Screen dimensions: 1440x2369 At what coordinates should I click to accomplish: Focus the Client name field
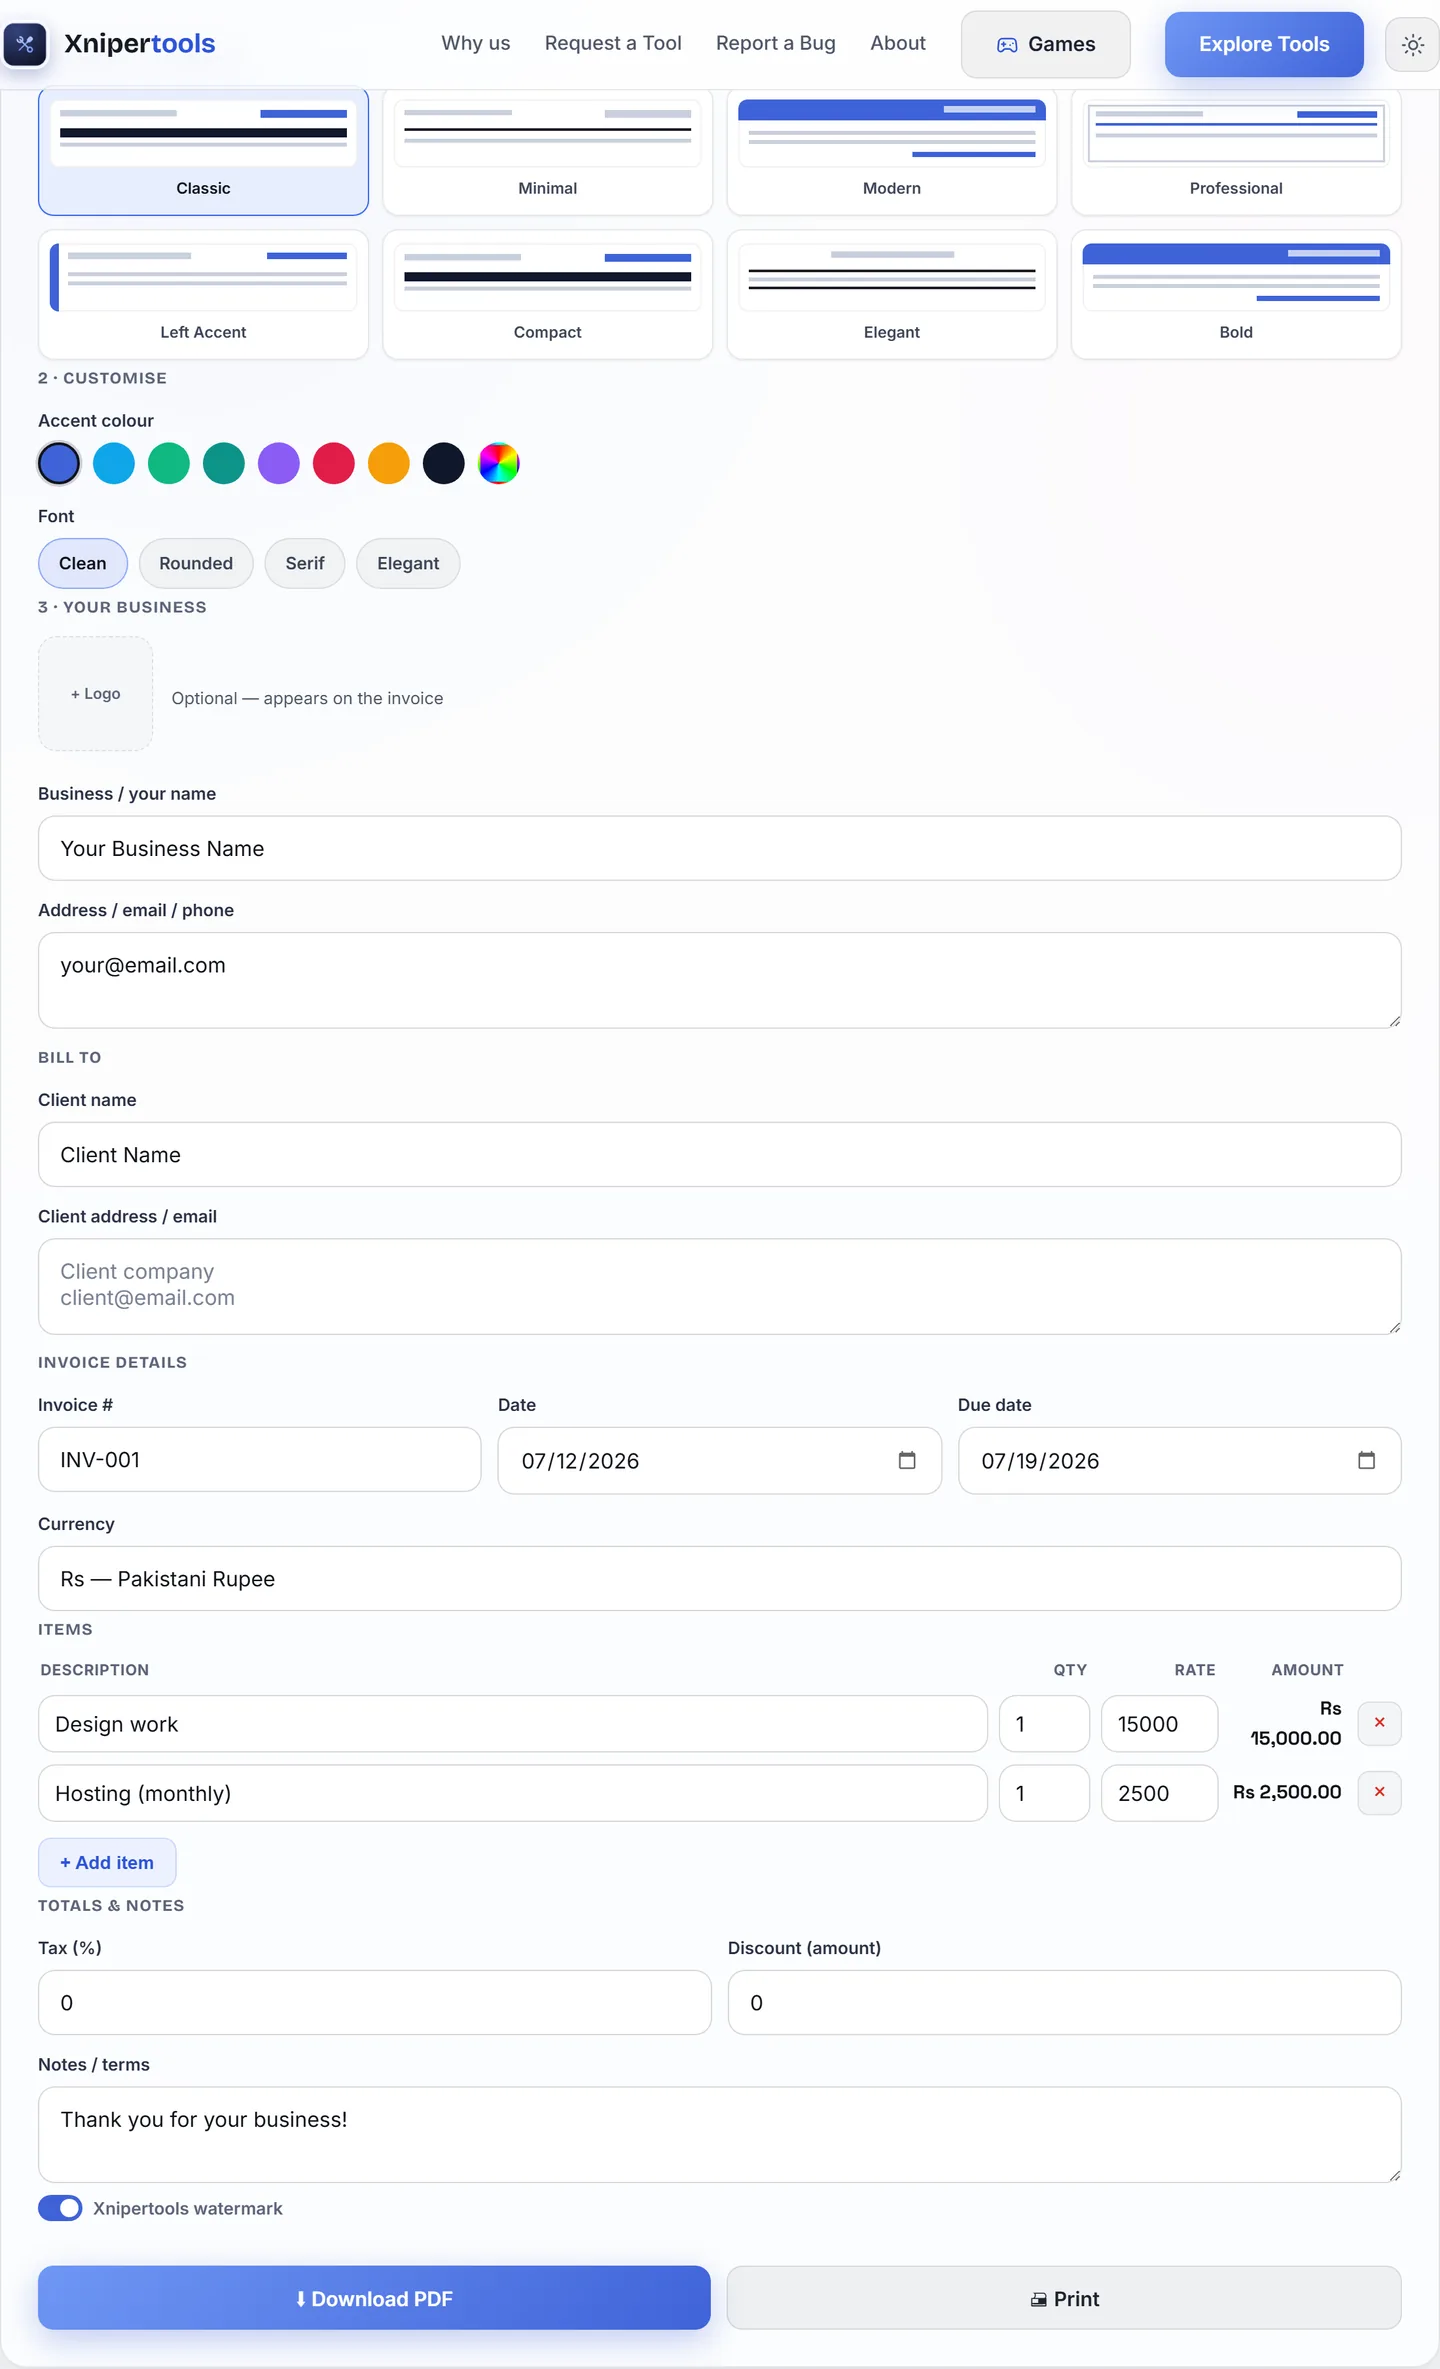pyautogui.click(x=719, y=1154)
